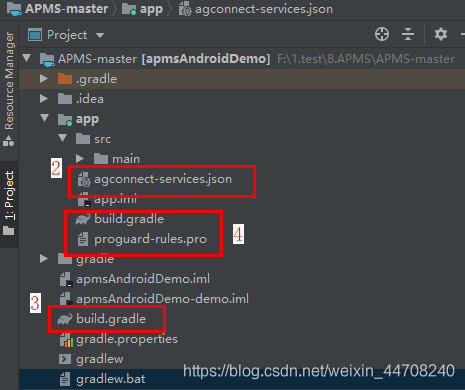
Task: Select the main folder
Action: click(x=242, y=159)
